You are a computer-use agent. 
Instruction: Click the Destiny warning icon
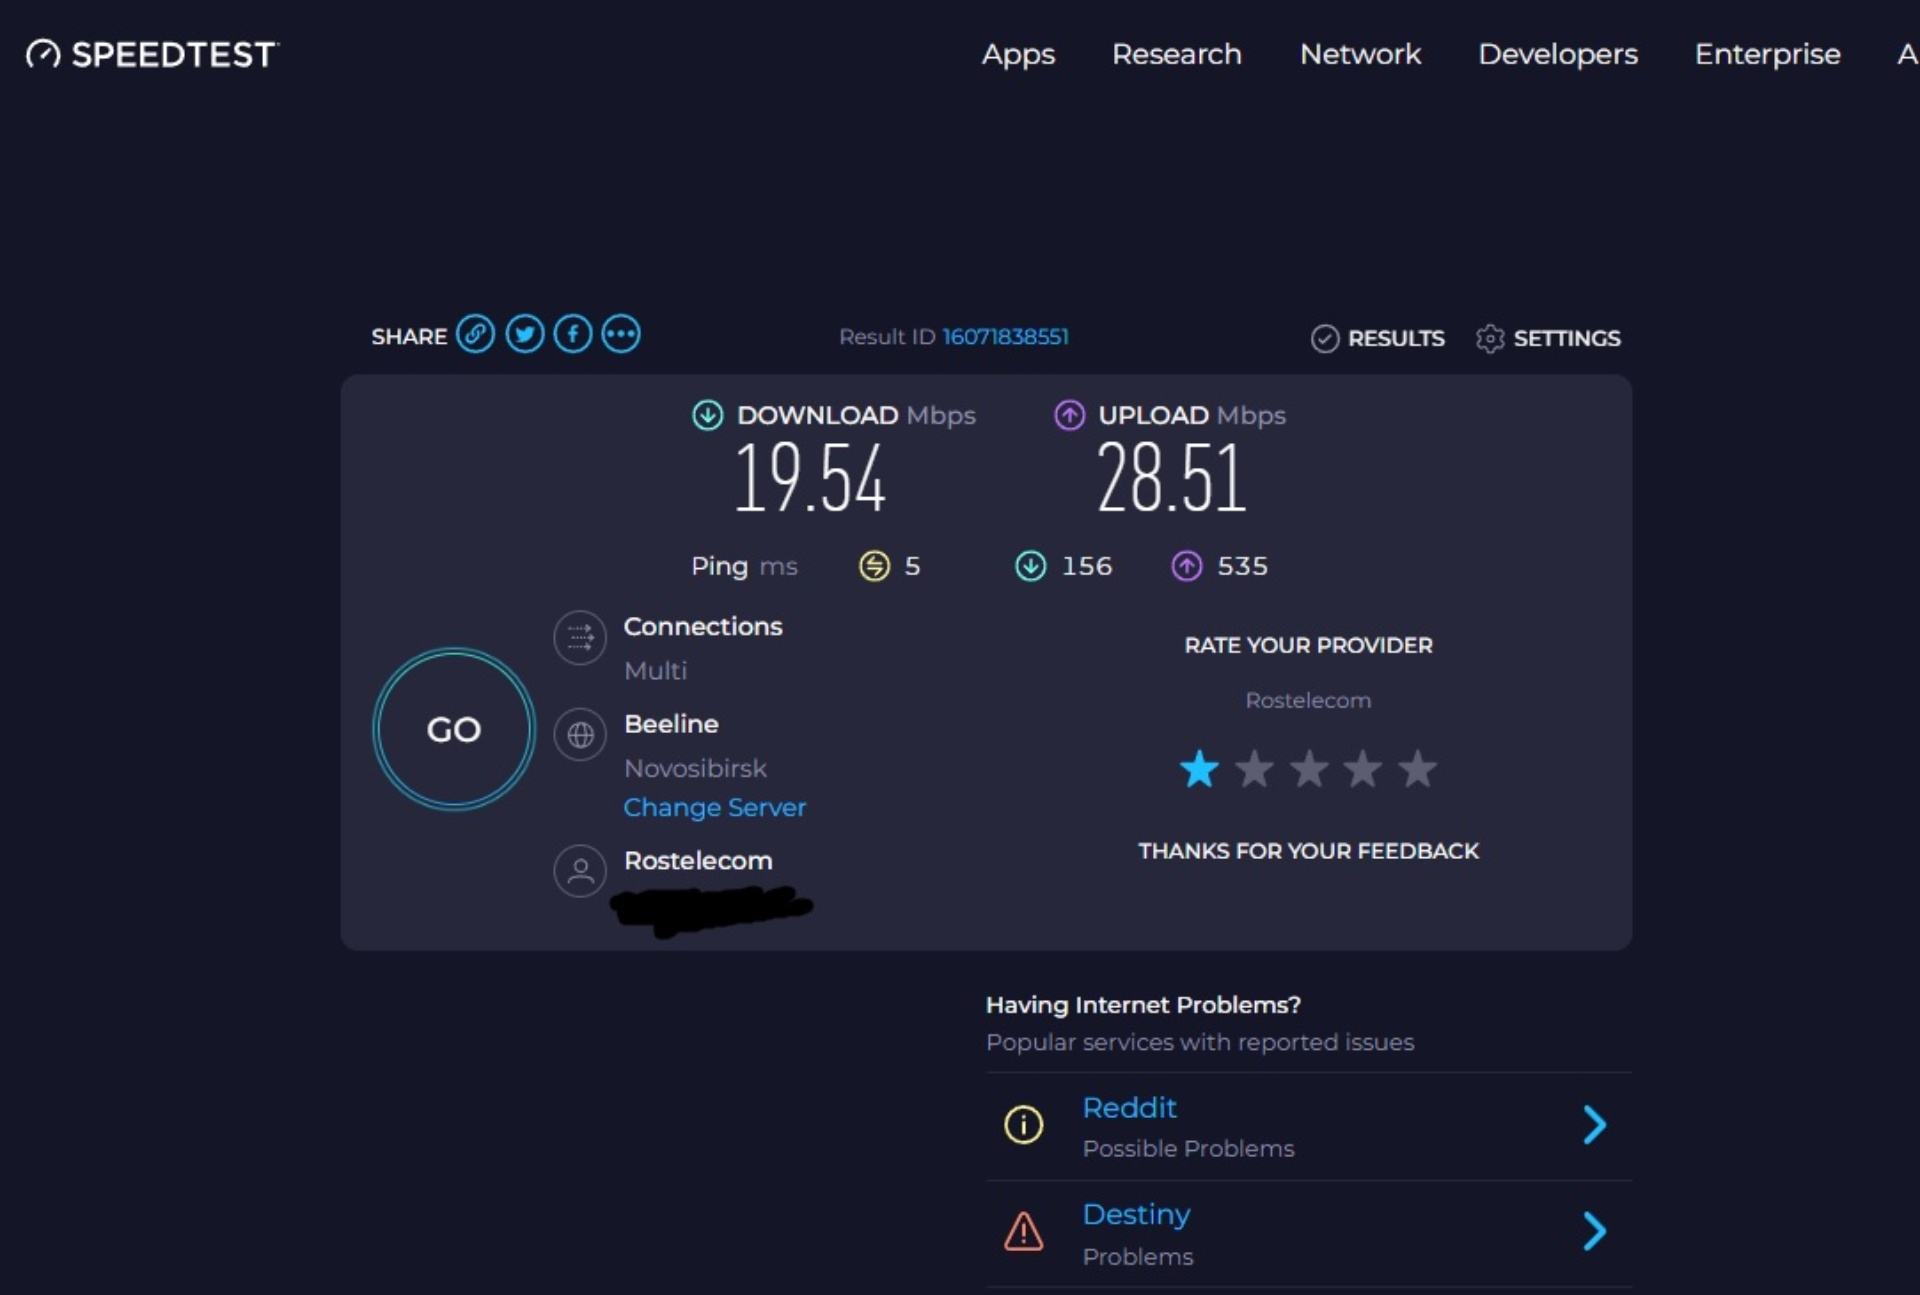coord(1023,1231)
